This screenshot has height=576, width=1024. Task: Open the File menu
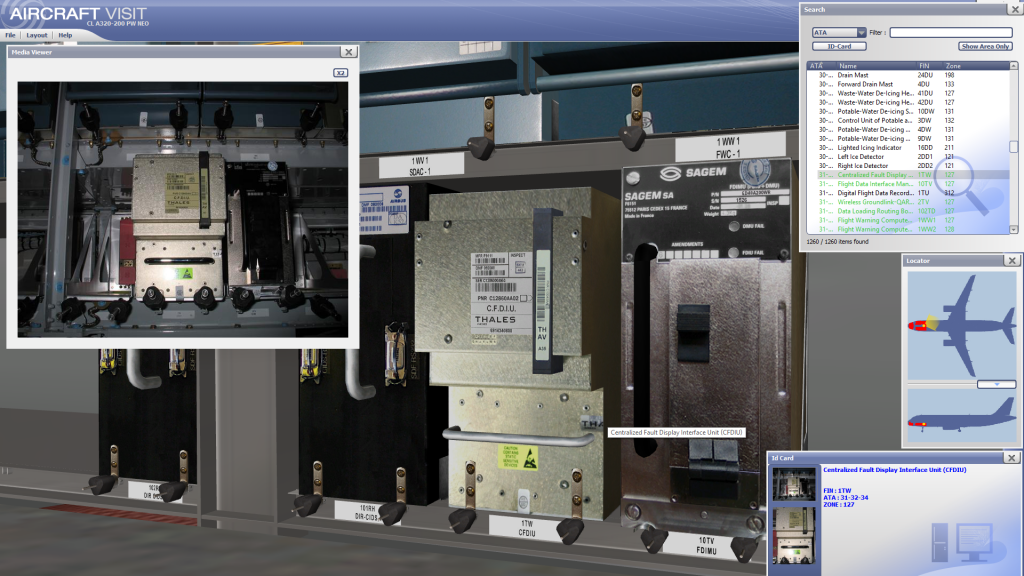(10, 35)
